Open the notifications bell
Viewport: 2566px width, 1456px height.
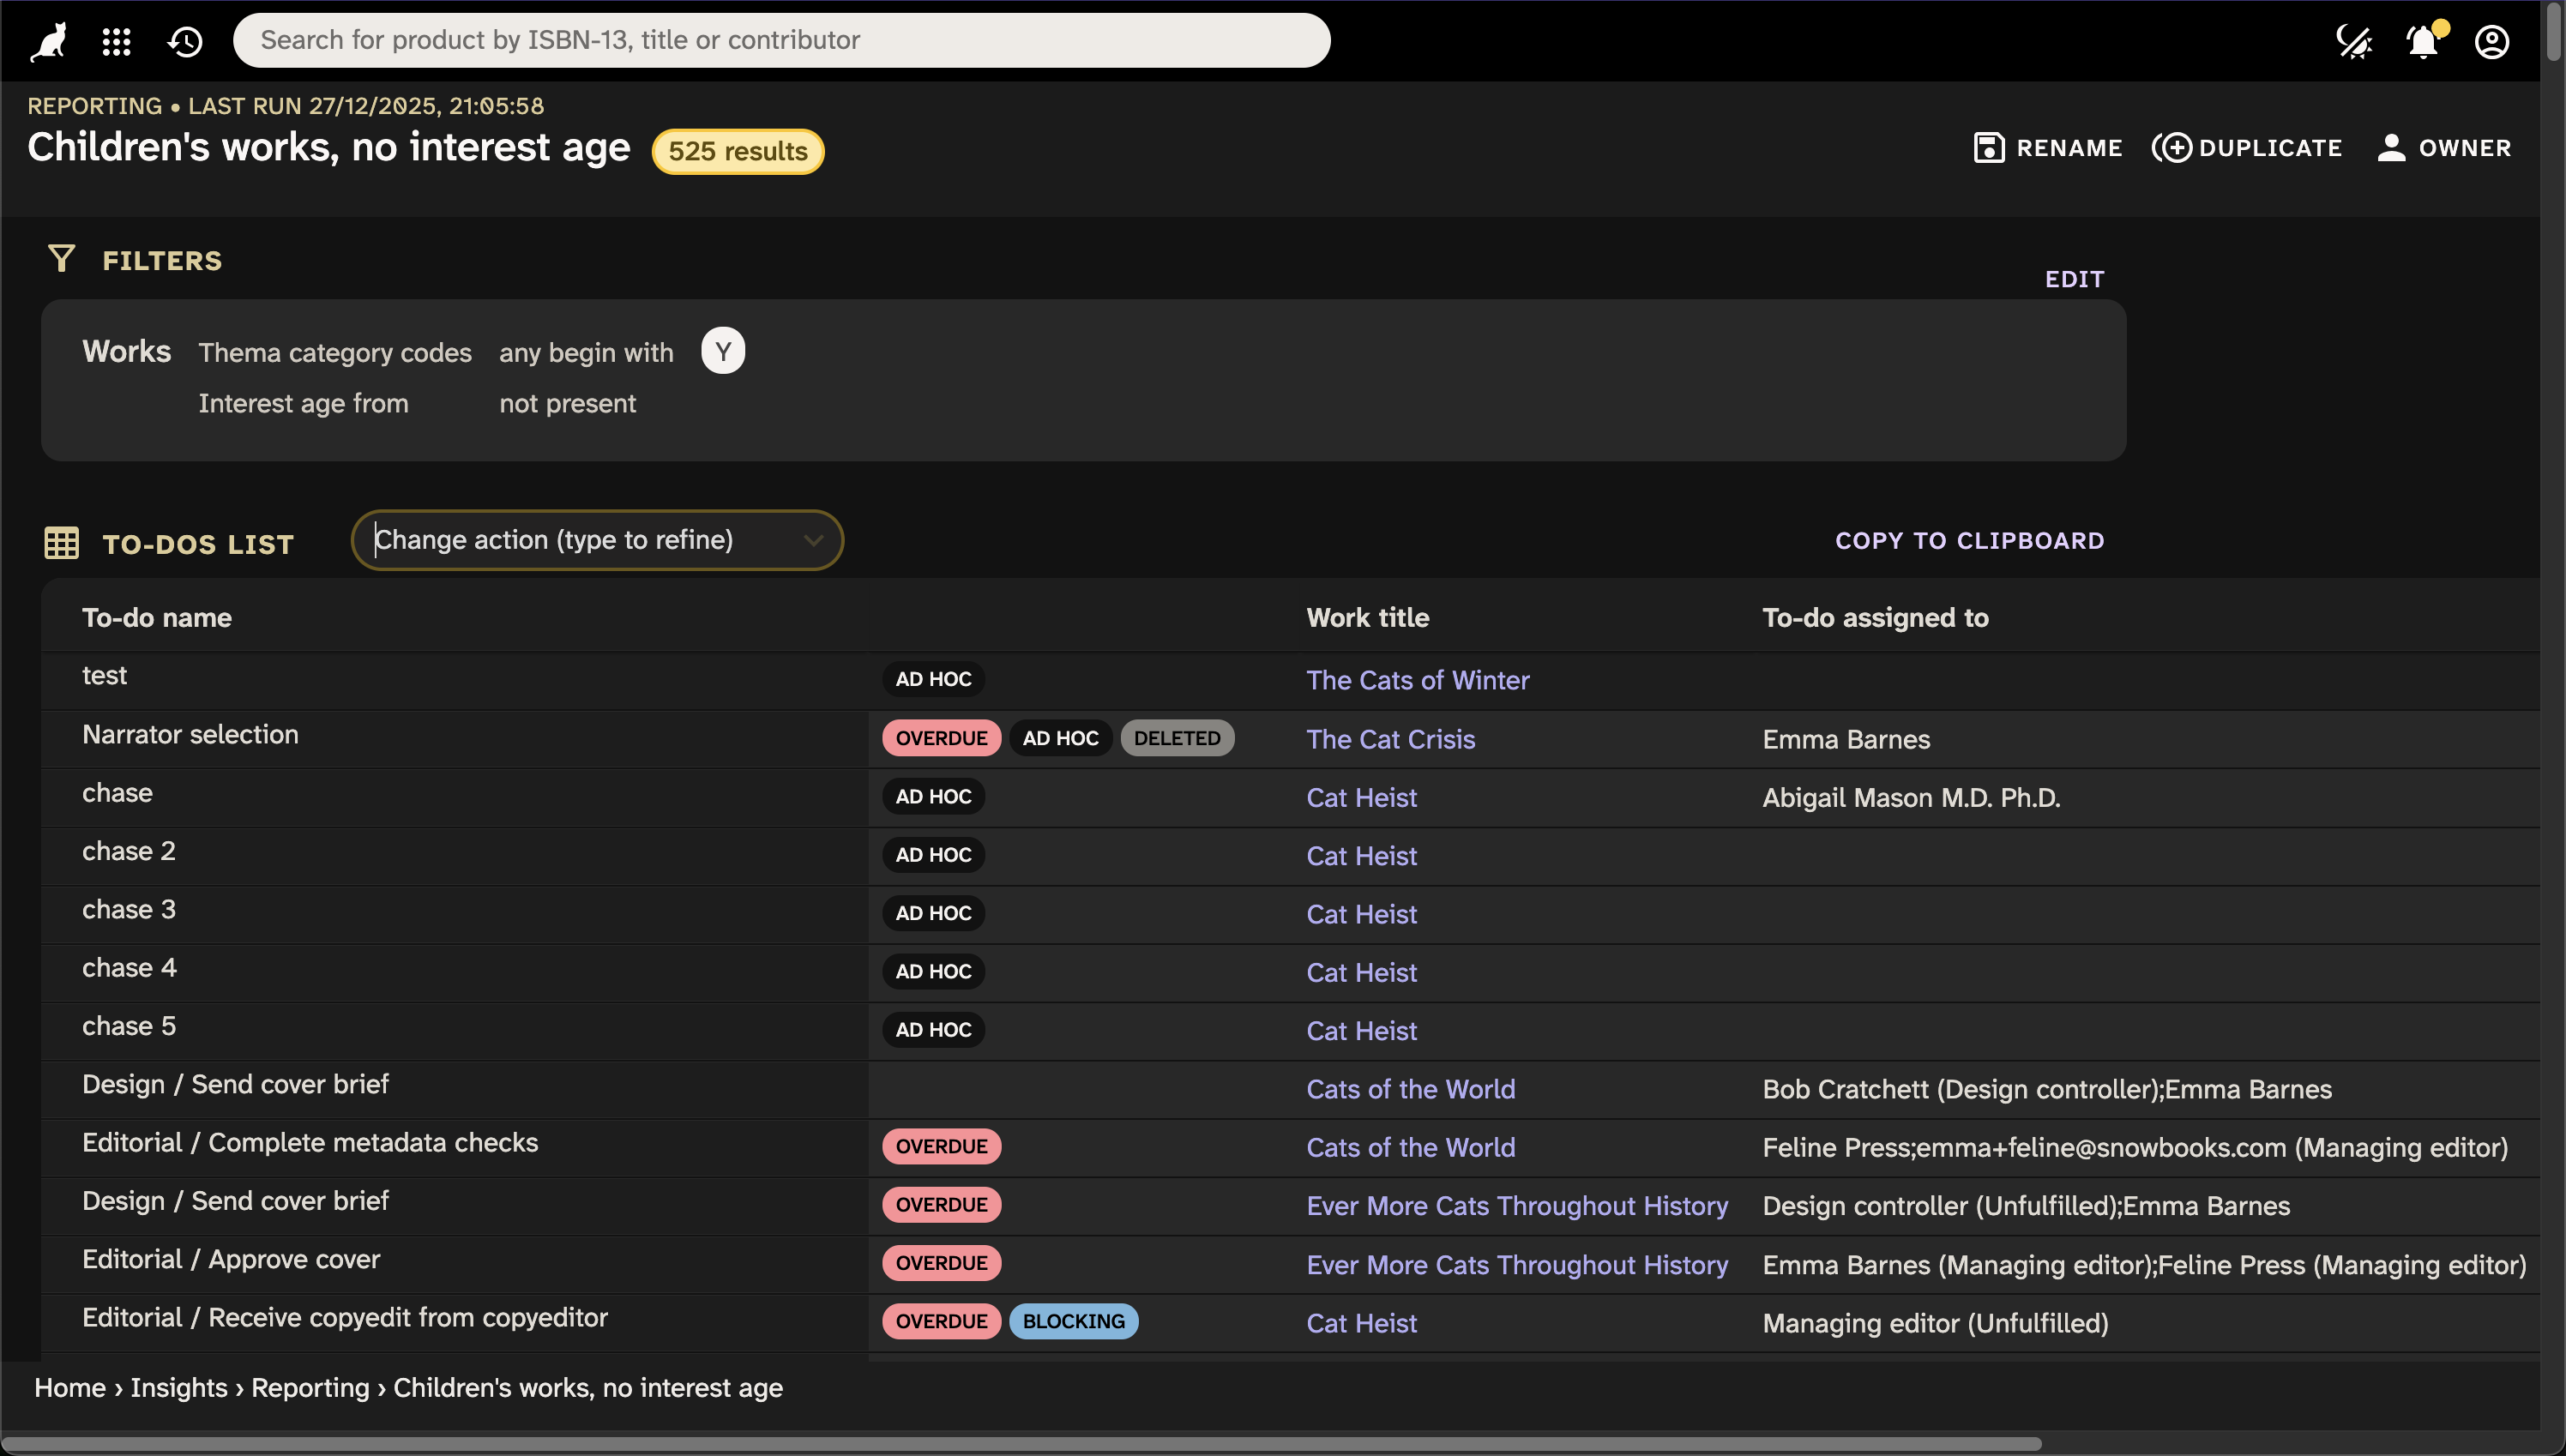tap(2423, 41)
